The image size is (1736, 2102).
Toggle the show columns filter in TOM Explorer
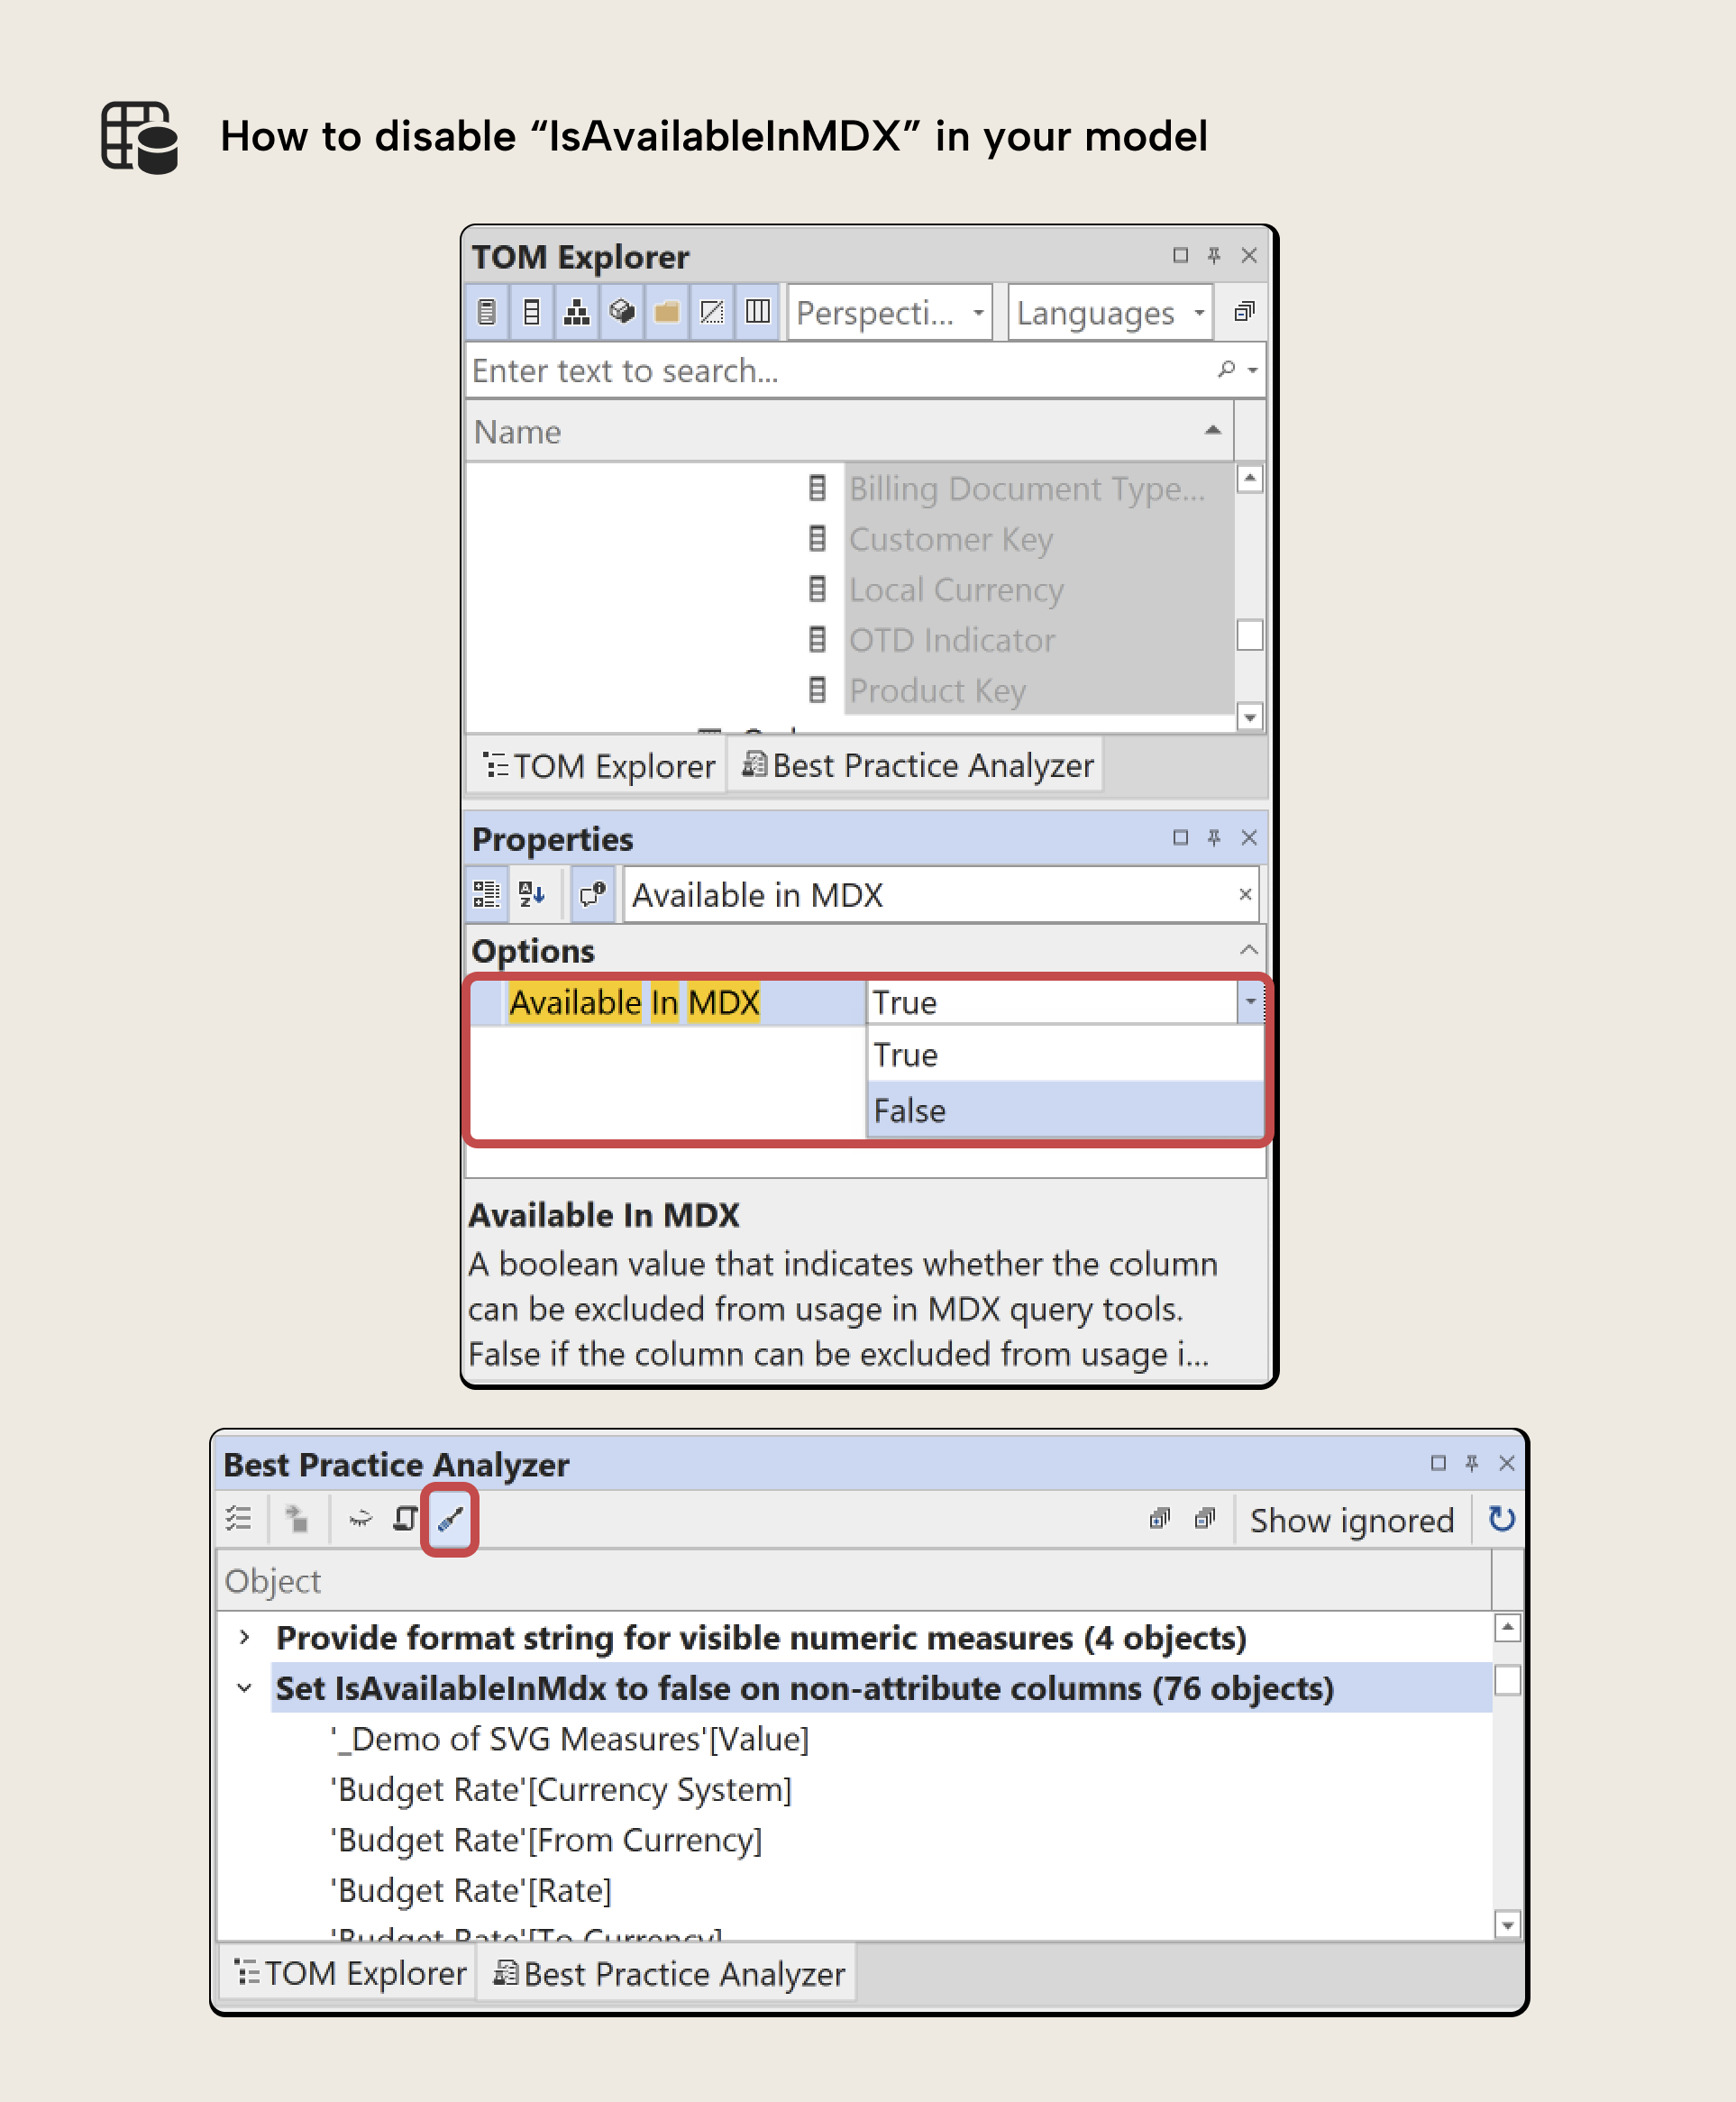click(x=532, y=312)
